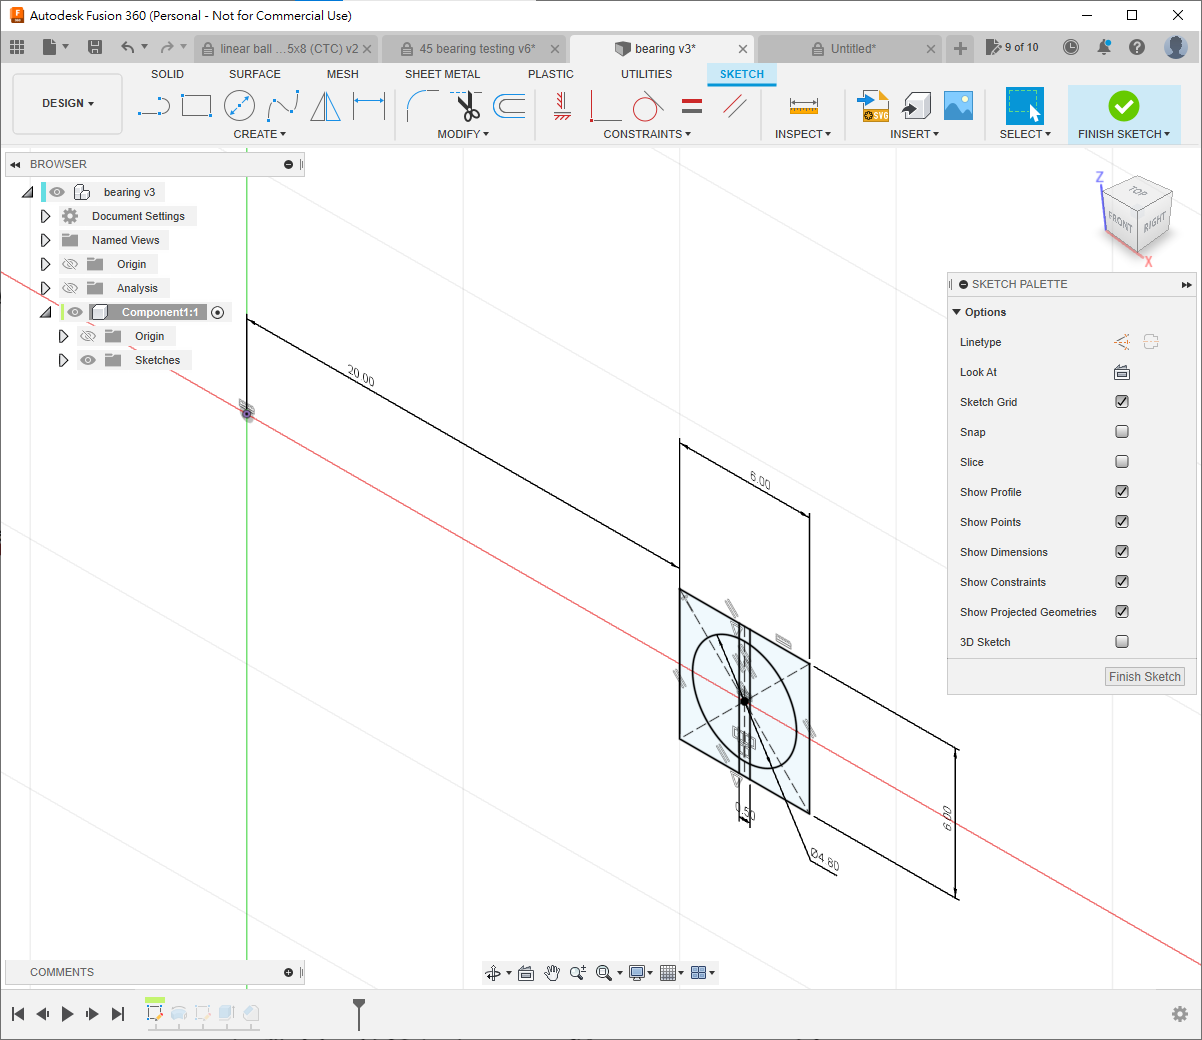Expand the Document Settings tree node
1202x1040 pixels.
45,216
